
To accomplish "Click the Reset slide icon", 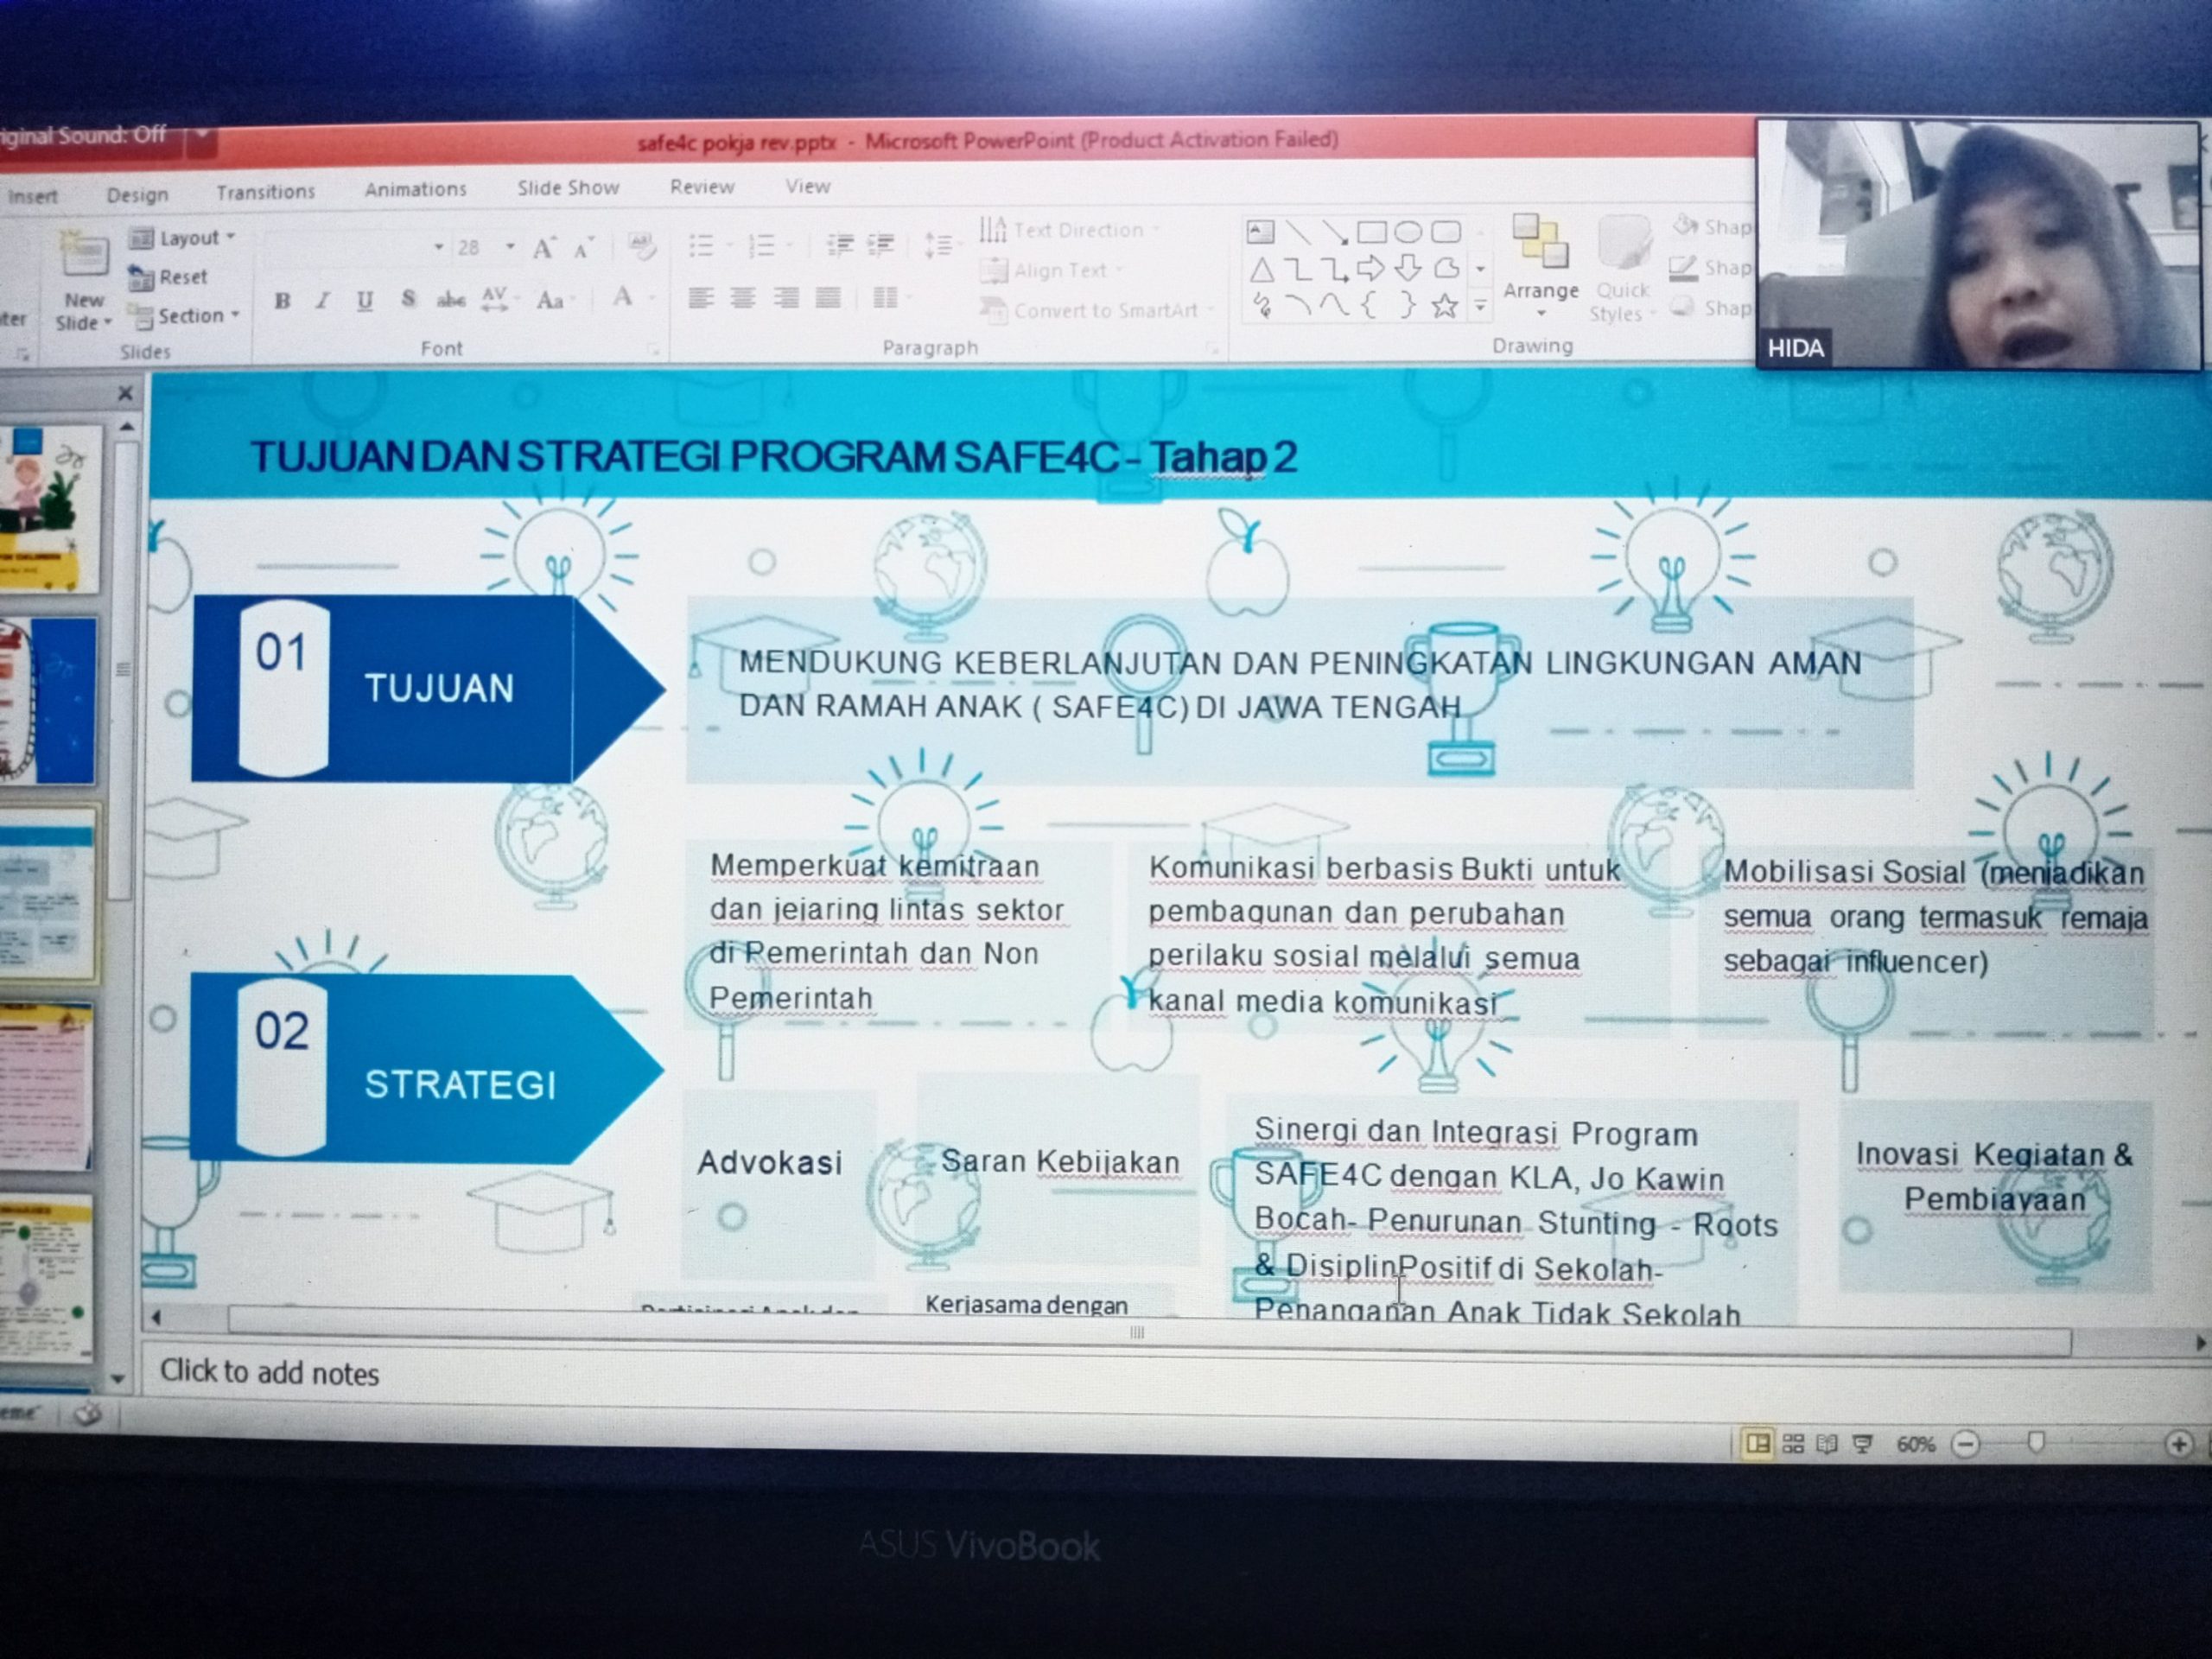I will pos(141,278).
